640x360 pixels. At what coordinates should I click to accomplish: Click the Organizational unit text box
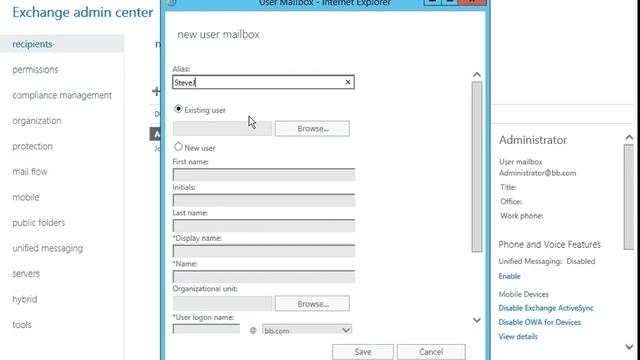(x=222, y=304)
